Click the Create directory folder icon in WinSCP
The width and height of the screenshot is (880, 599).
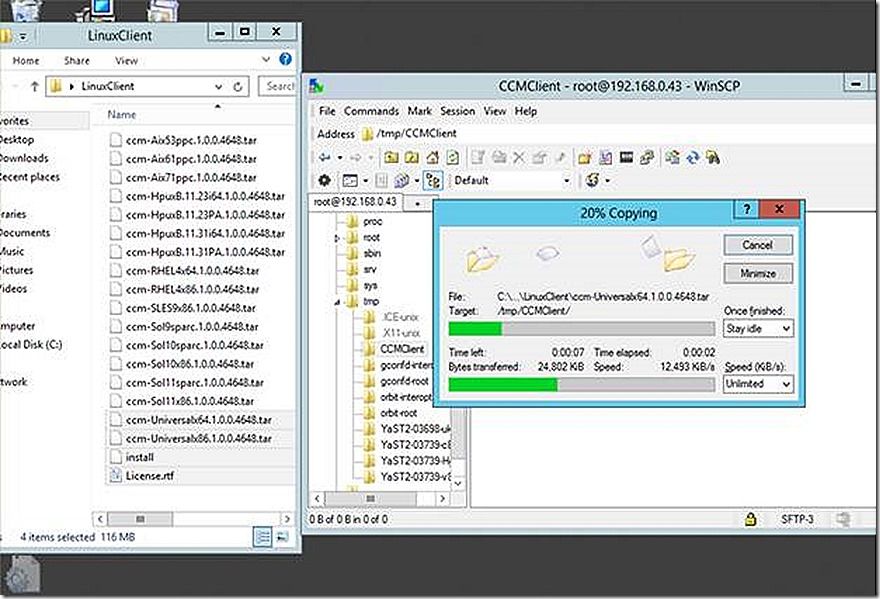pos(585,158)
